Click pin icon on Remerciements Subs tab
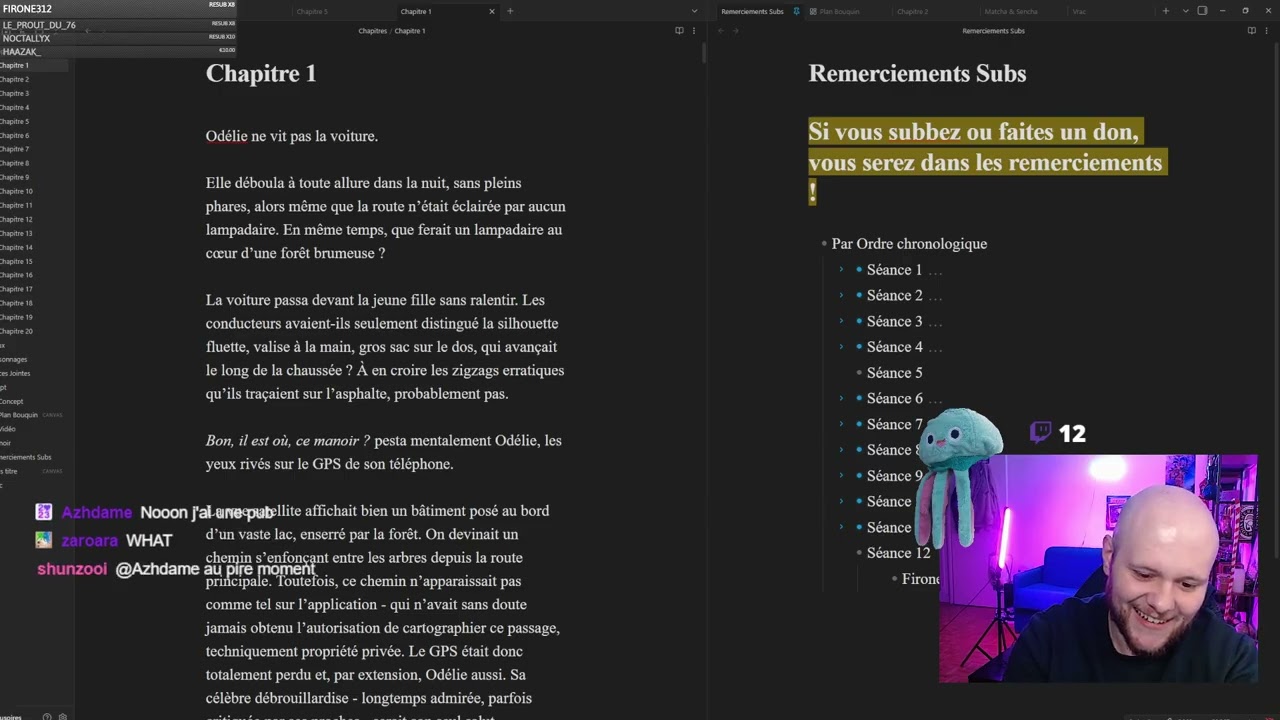The height and width of the screenshot is (720, 1280). click(x=796, y=11)
